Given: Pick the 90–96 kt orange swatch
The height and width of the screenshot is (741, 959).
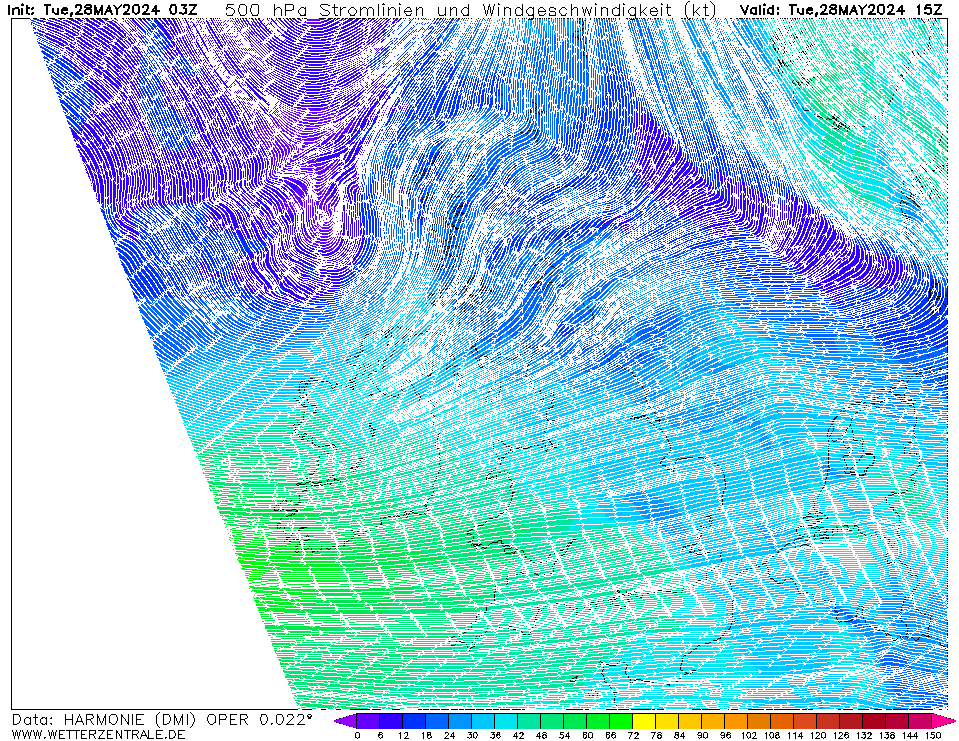Looking at the screenshot, I should coord(714,721).
